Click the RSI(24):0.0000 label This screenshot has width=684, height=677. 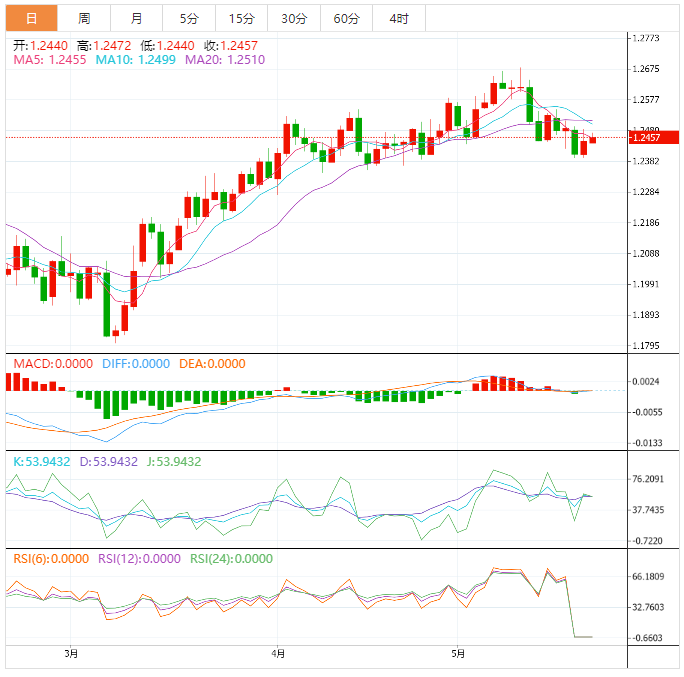pos(231,559)
